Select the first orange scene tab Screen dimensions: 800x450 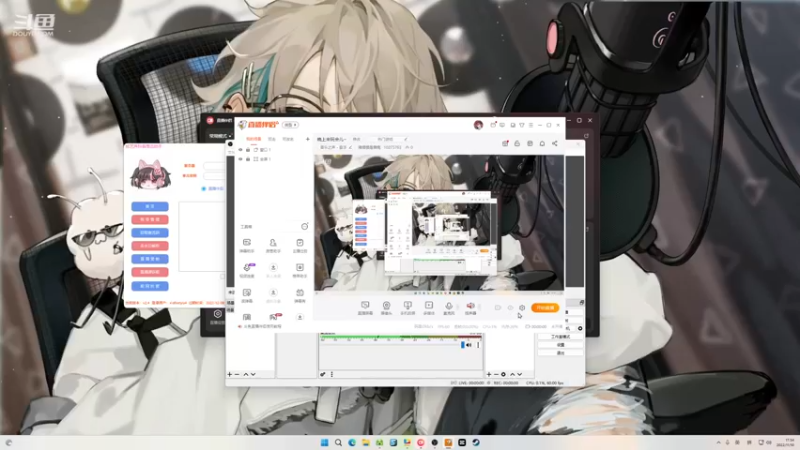[x=254, y=139]
